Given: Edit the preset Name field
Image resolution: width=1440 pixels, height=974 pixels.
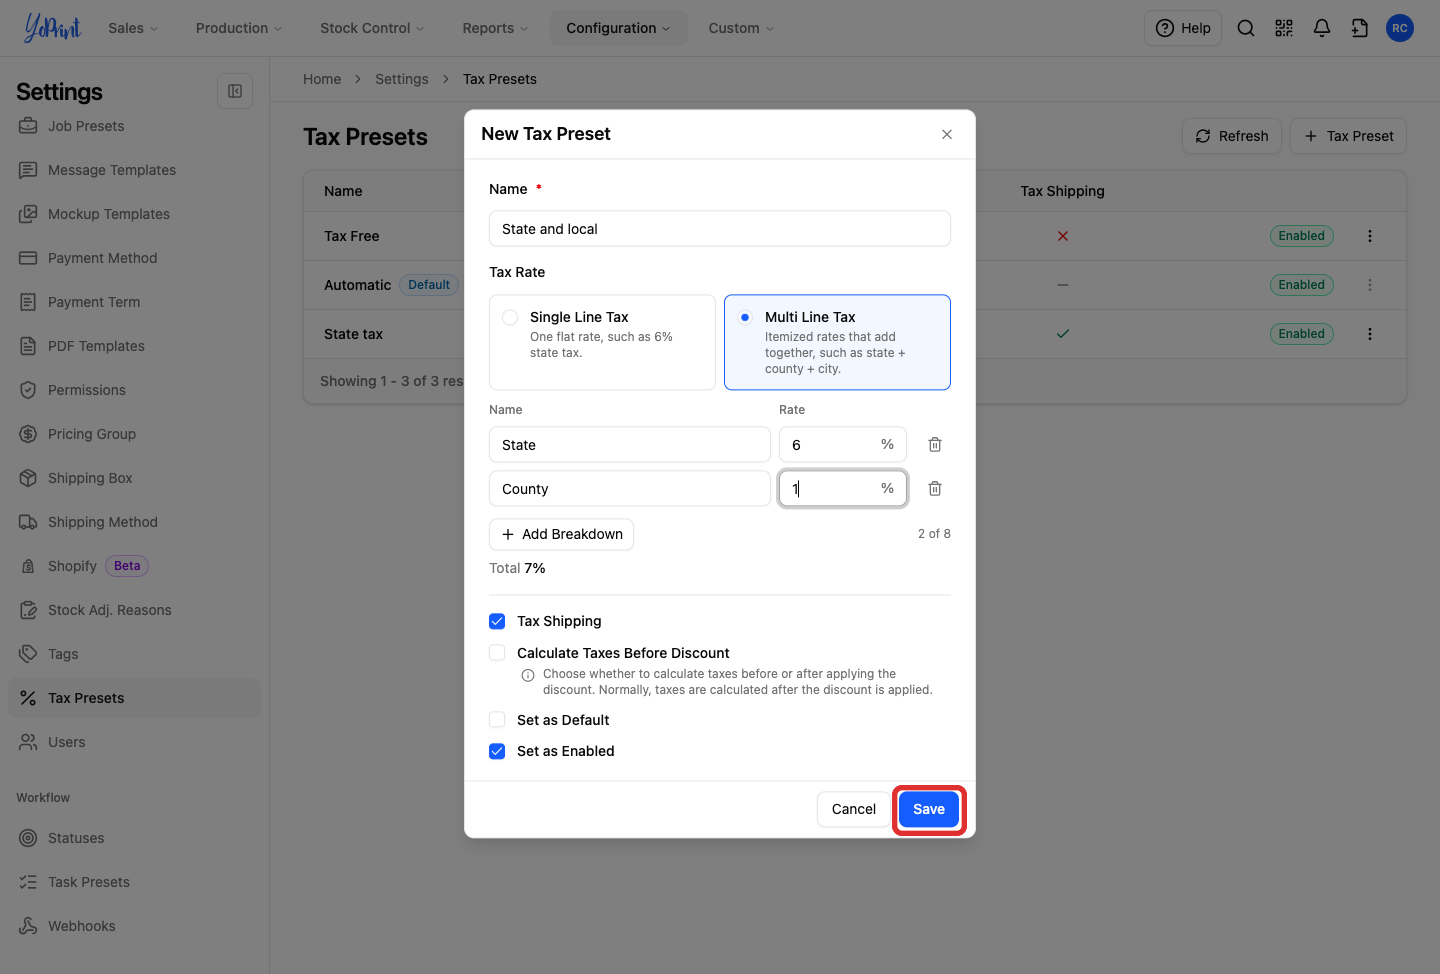Looking at the screenshot, I should coord(720,229).
